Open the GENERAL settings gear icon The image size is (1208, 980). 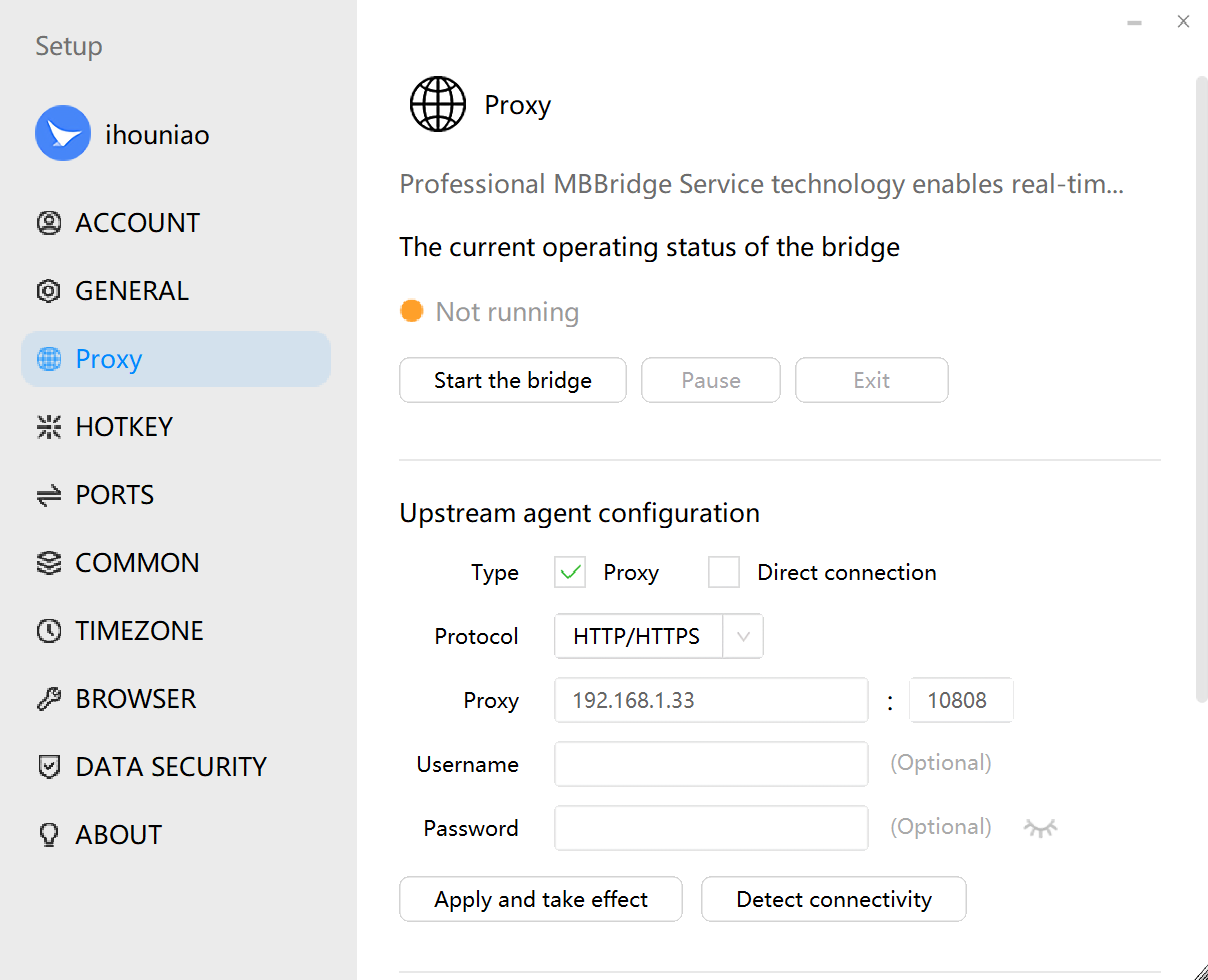pos(48,290)
